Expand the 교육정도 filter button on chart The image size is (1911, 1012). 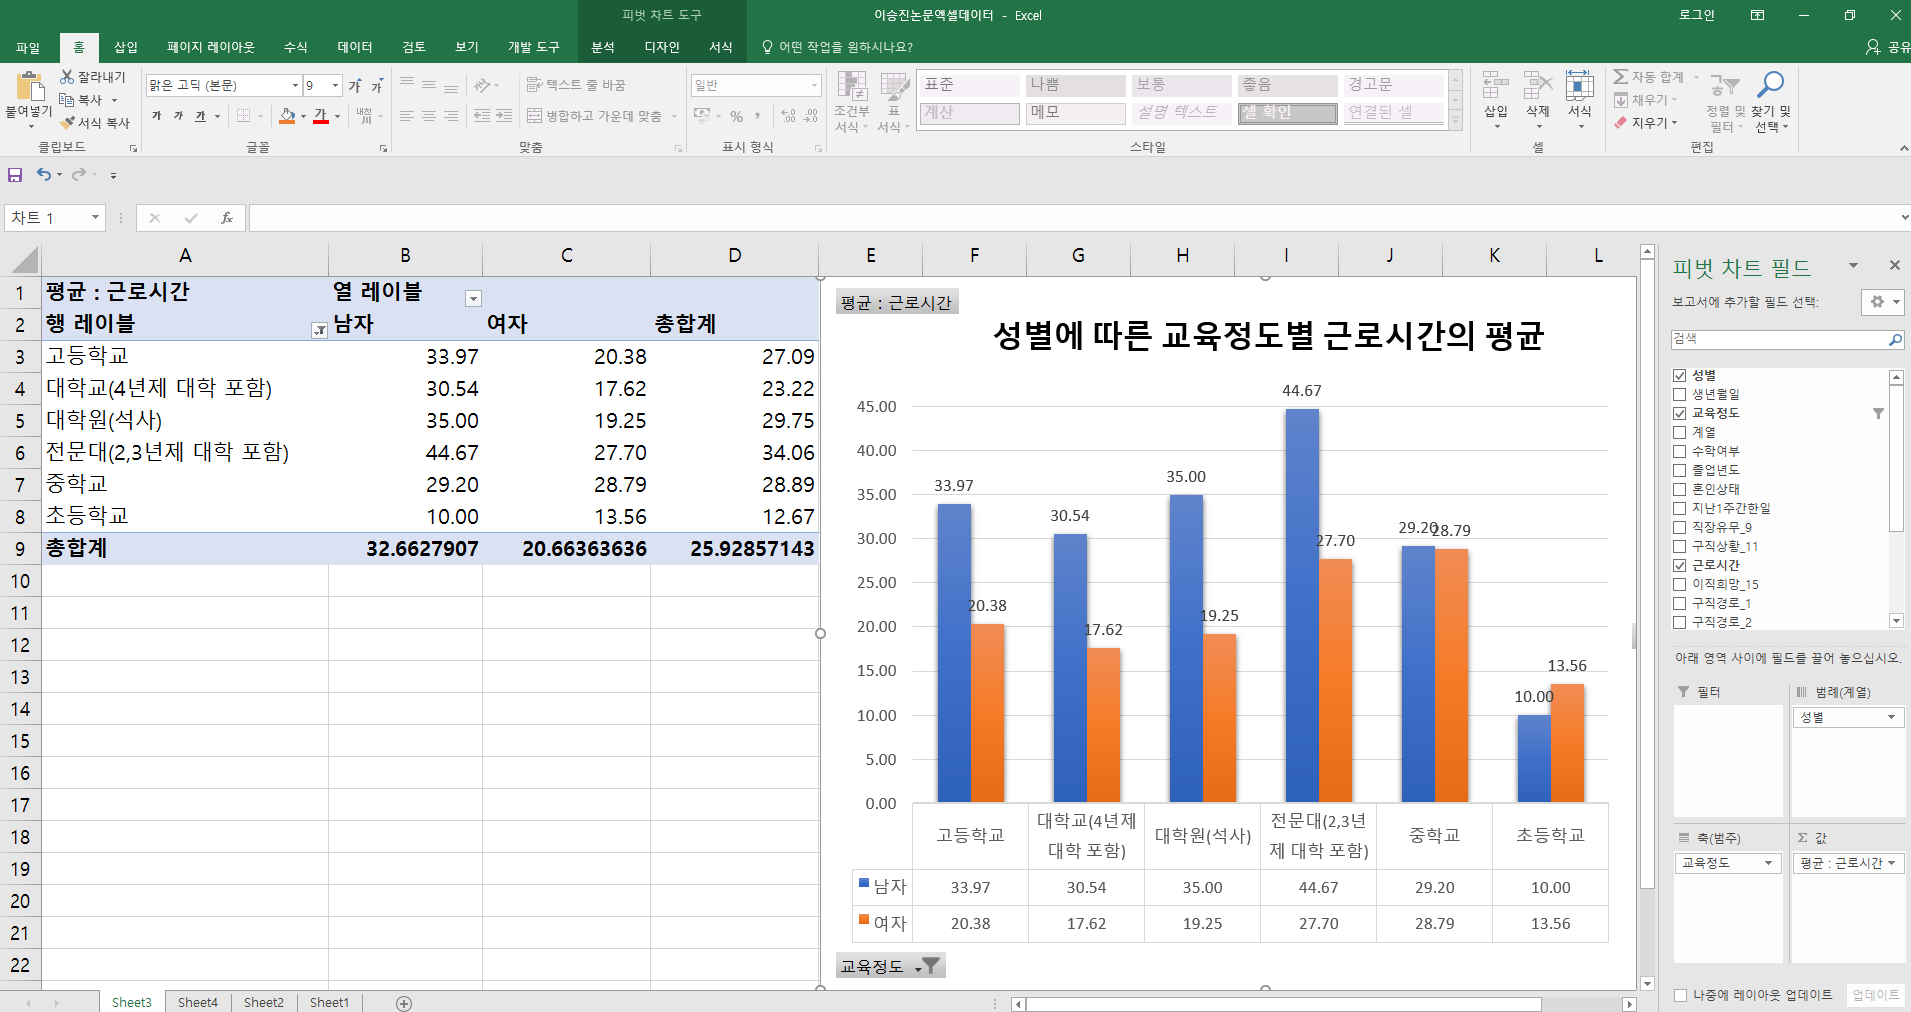[x=889, y=966]
